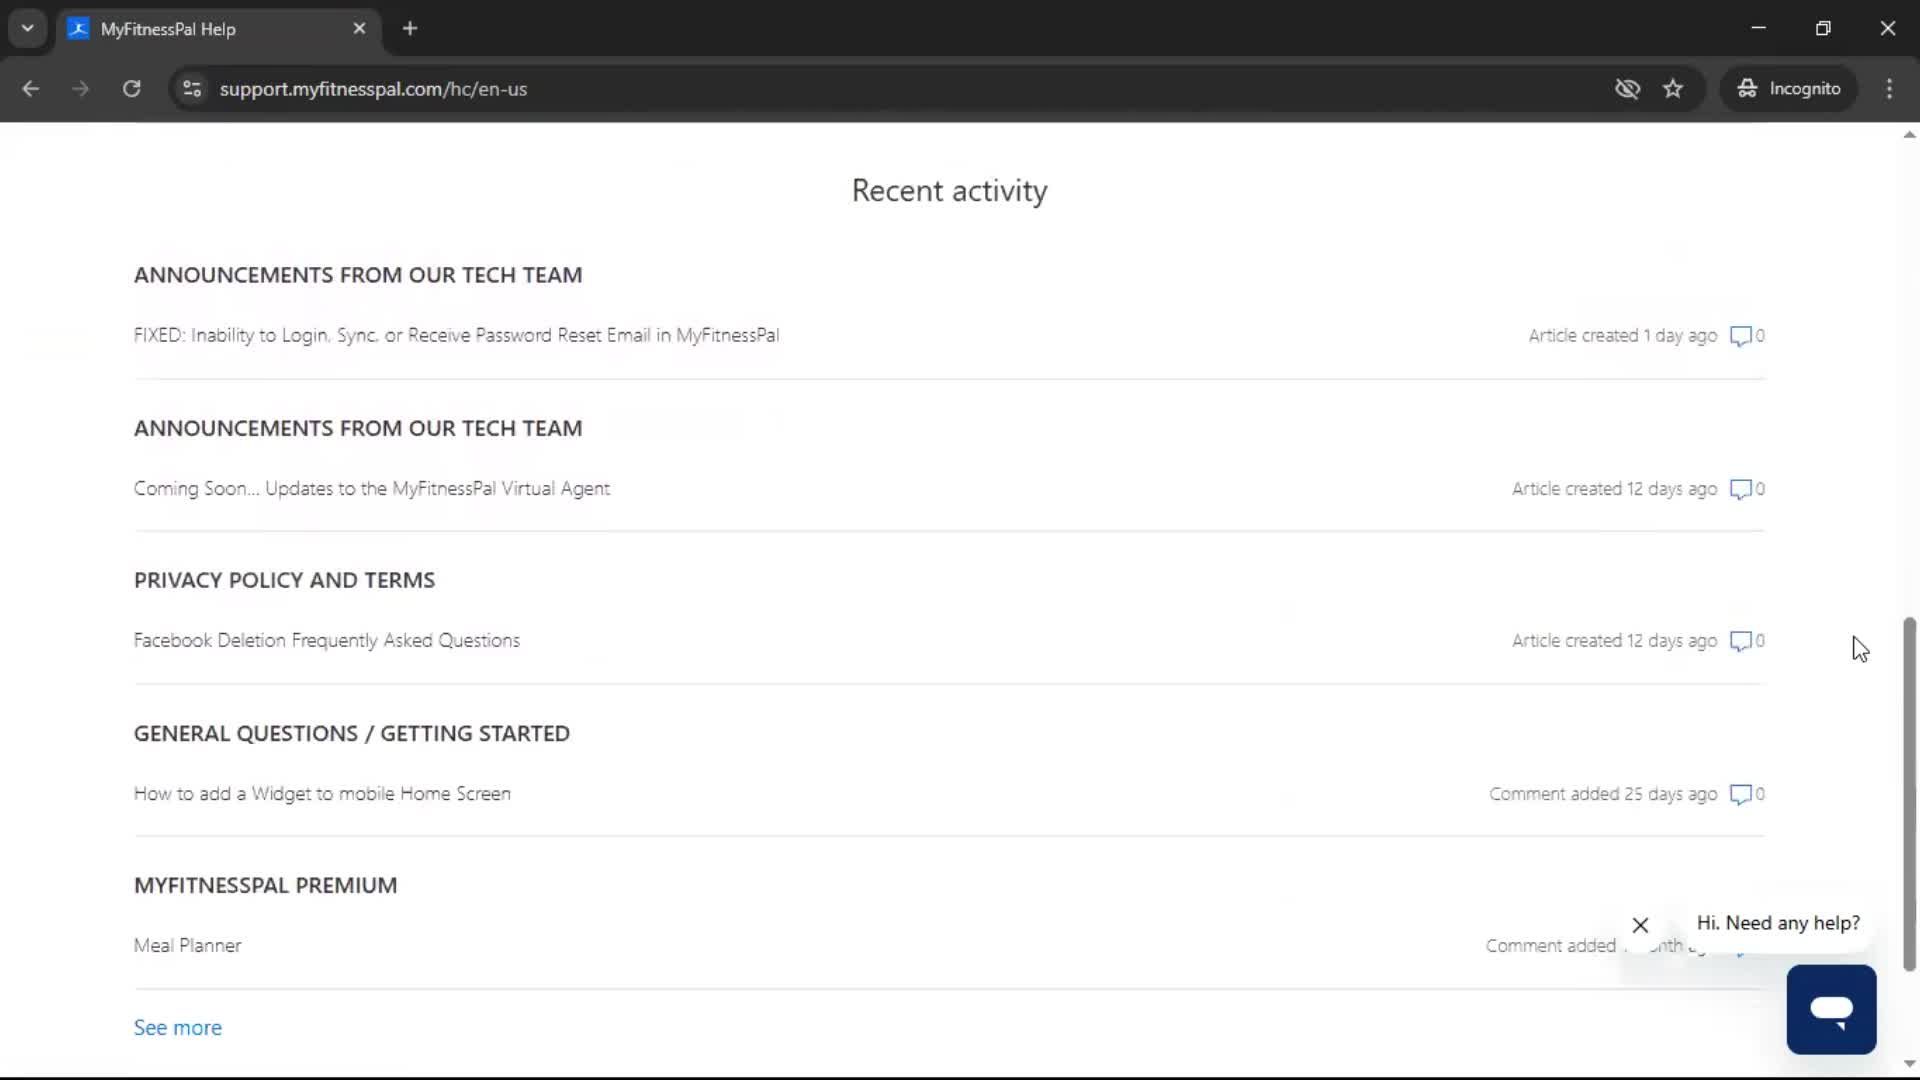This screenshot has height=1080, width=1920.
Task: Click the 'Recent activity' heading
Action: 950,191
